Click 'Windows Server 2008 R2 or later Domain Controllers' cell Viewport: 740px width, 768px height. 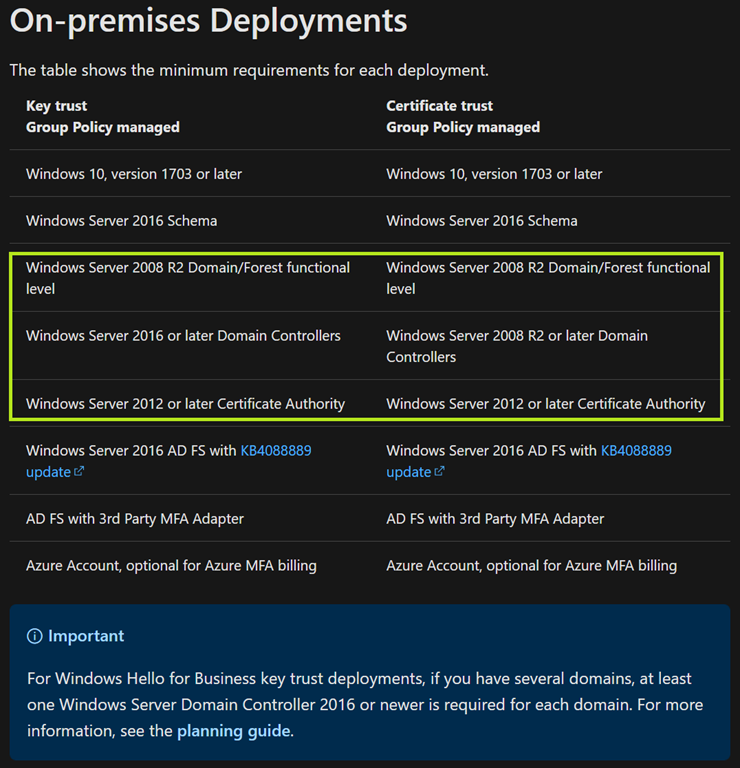(517, 346)
